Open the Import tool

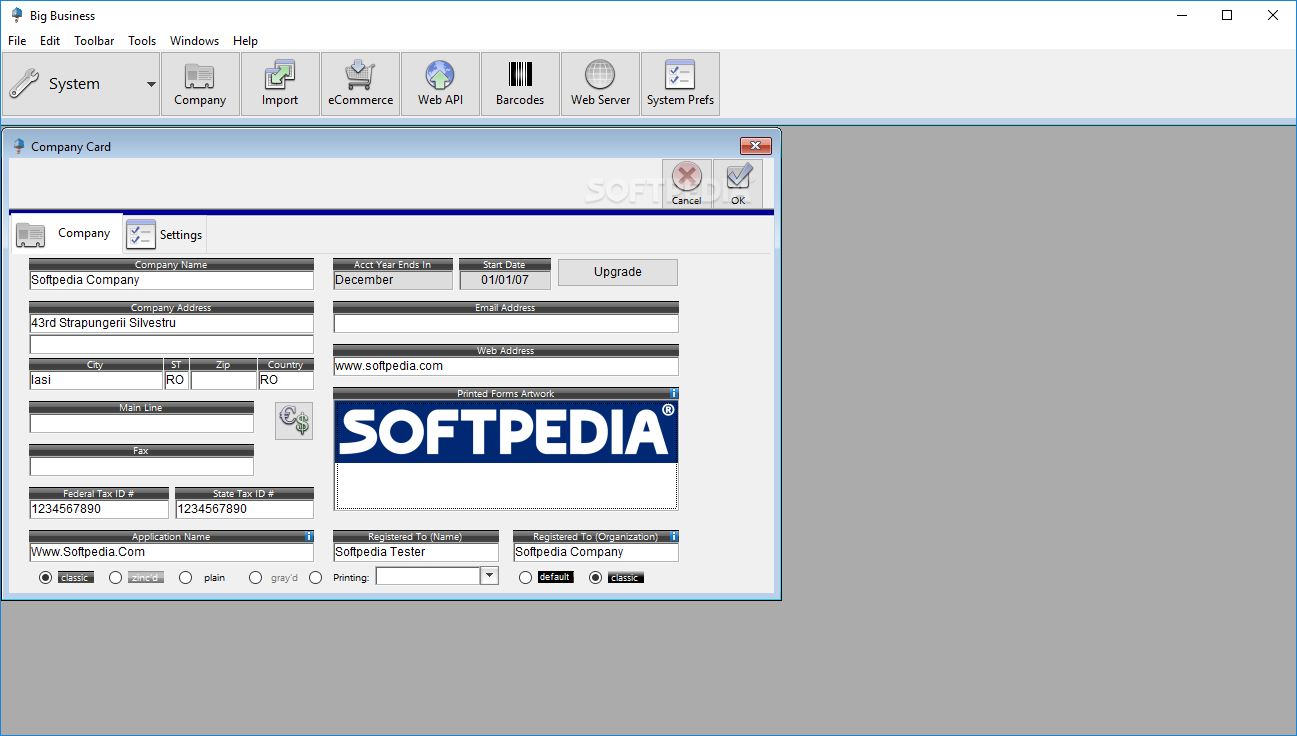point(280,84)
